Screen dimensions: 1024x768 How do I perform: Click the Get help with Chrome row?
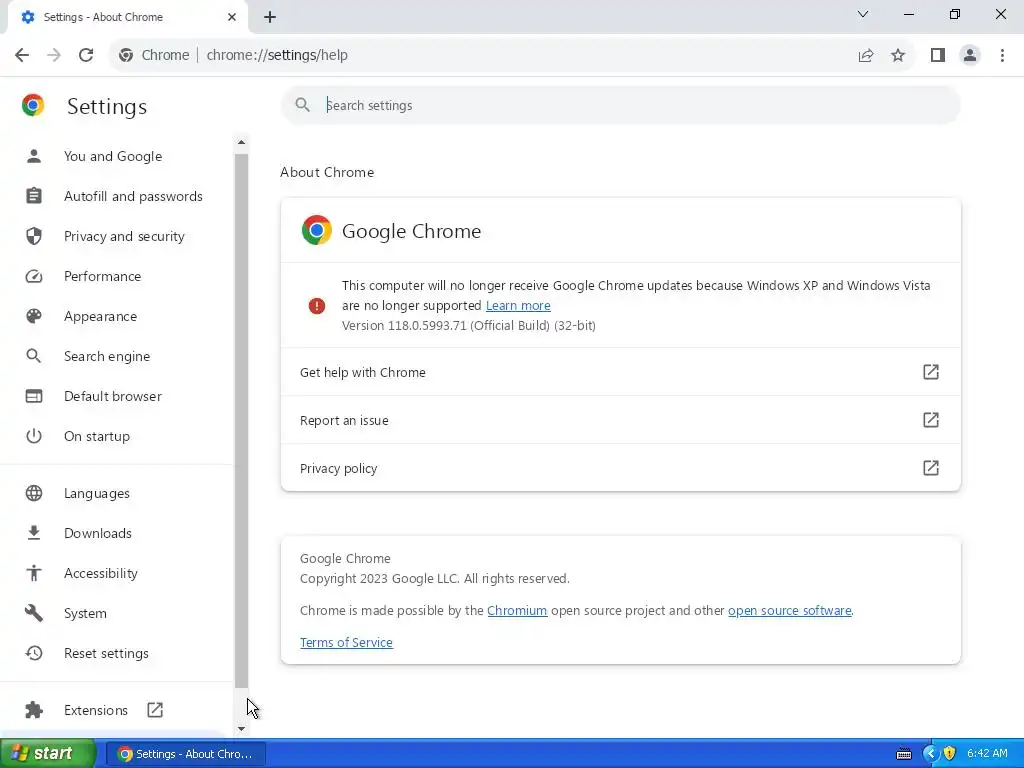tap(620, 372)
